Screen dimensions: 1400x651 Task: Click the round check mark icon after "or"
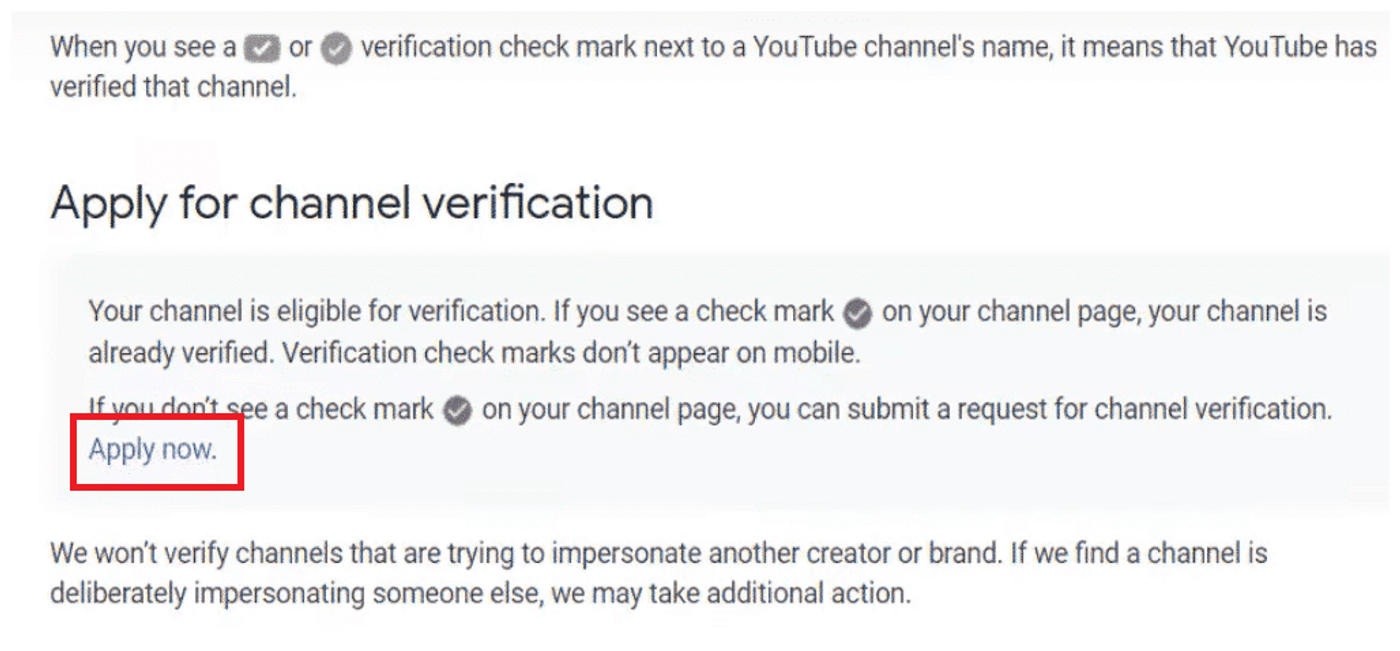pos(337,48)
